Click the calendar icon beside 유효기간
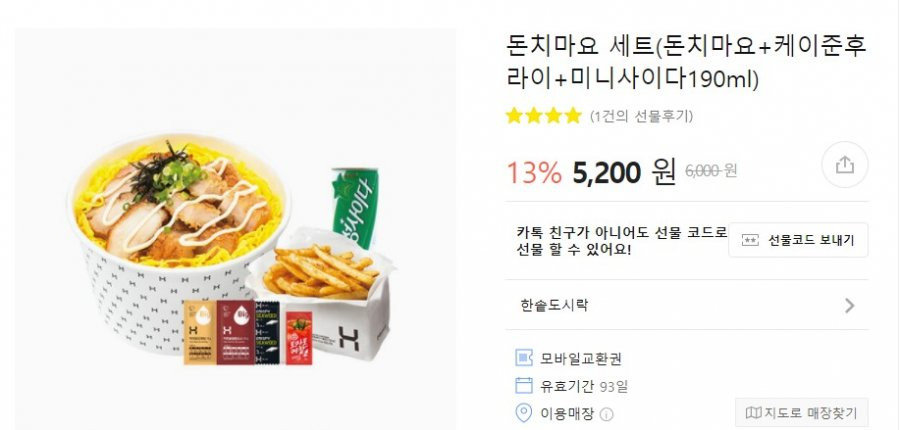This screenshot has width=900, height=430. (523, 385)
